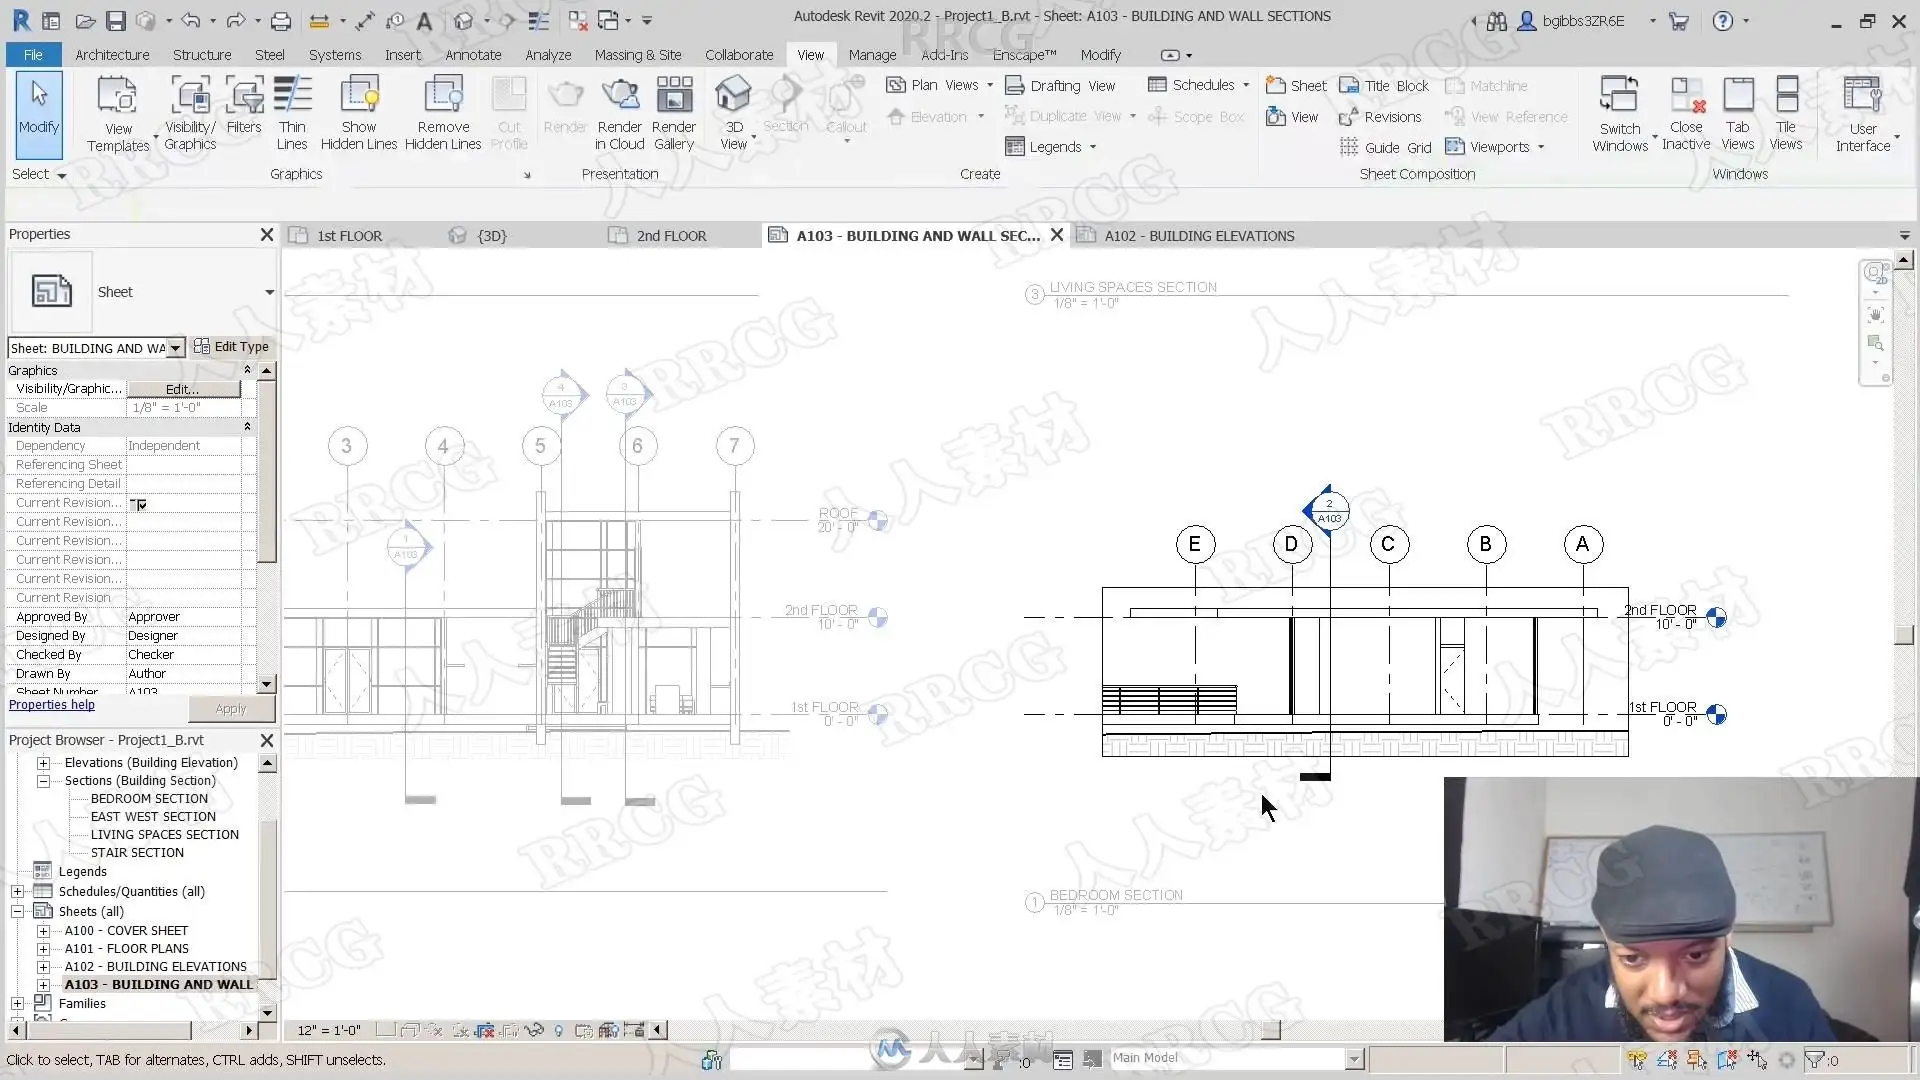Viewport: 1920px width, 1080px height.
Task: Save the project with the floppy icon
Action: point(115,21)
